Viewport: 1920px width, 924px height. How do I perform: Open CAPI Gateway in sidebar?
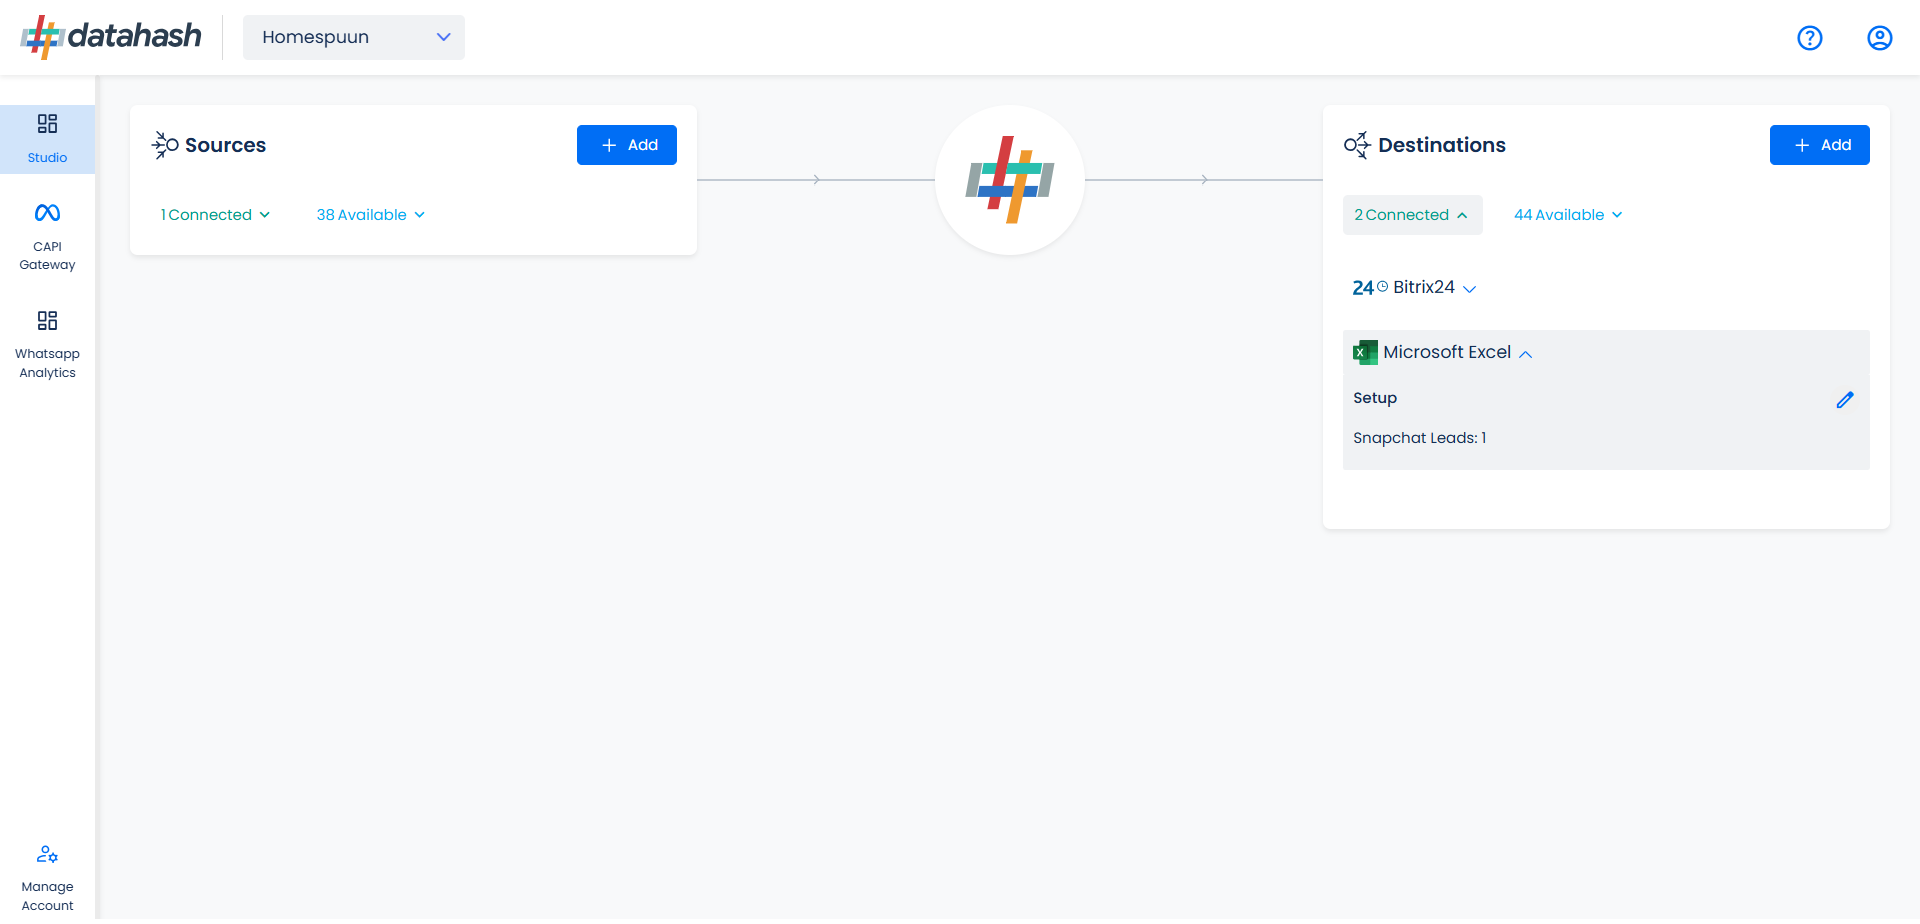pos(47,237)
